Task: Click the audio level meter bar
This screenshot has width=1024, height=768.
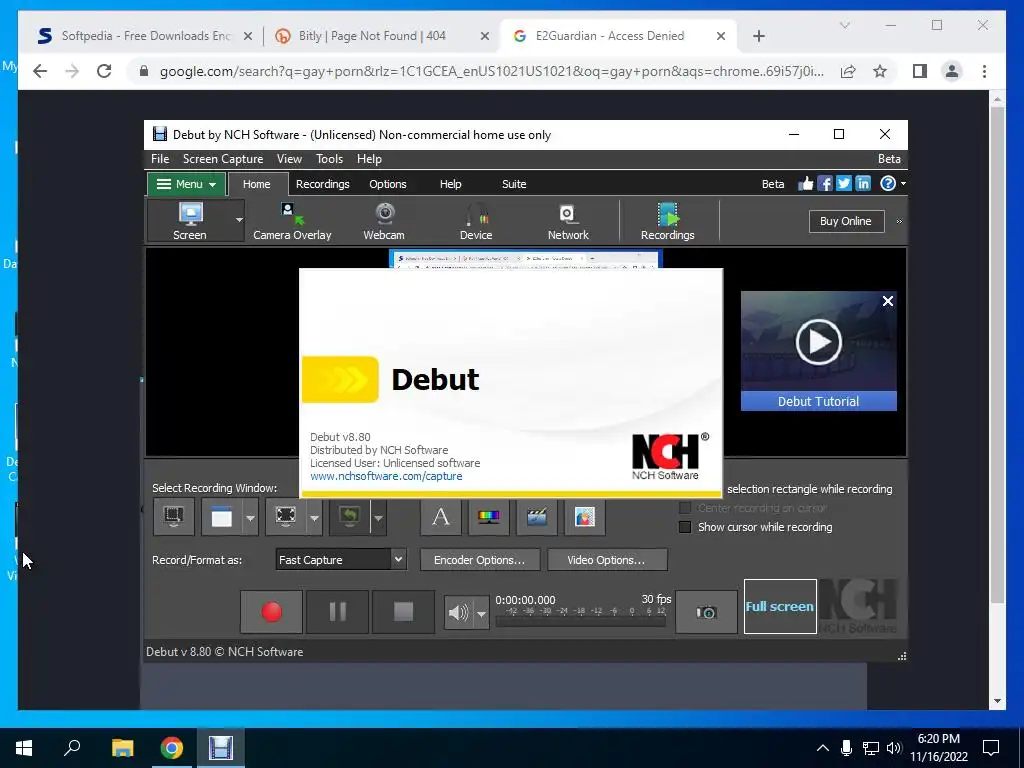Action: tap(581, 622)
